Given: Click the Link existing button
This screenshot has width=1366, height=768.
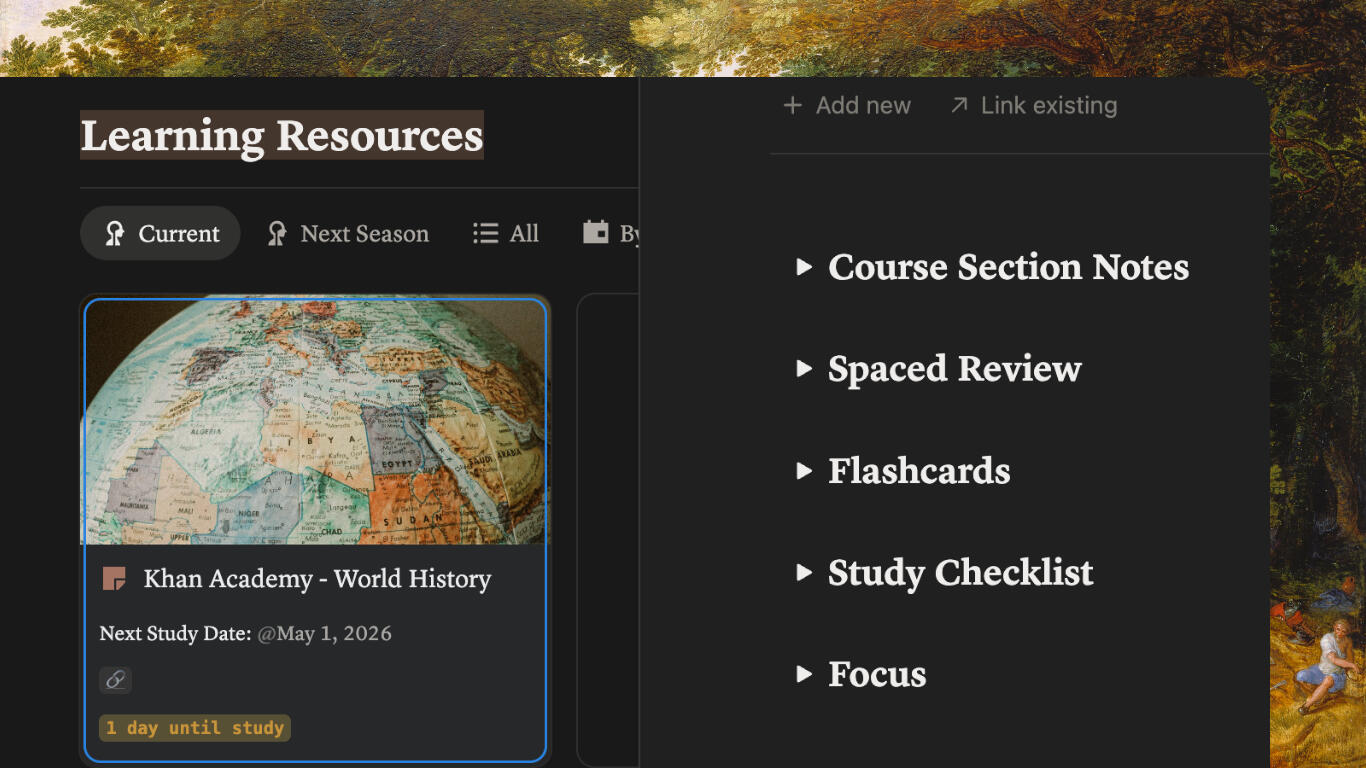Looking at the screenshot, I should click(1033, 105).
